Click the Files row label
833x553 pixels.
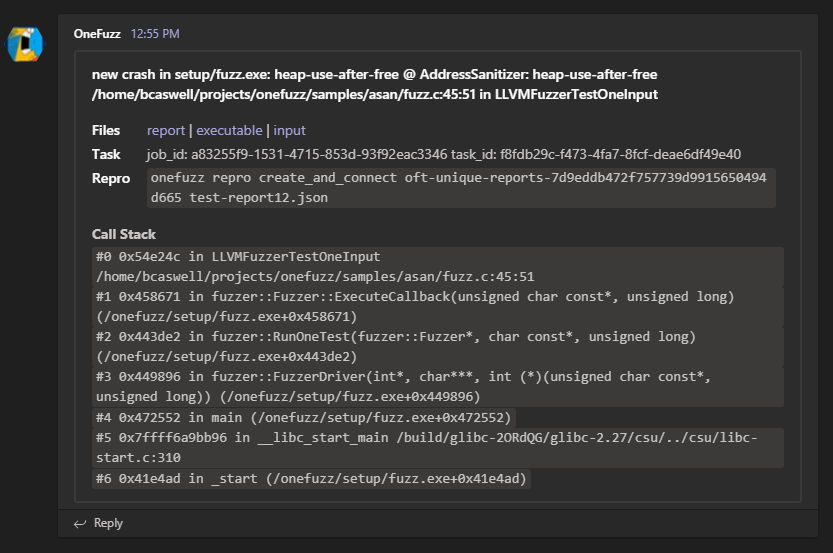tap(106, 131)
